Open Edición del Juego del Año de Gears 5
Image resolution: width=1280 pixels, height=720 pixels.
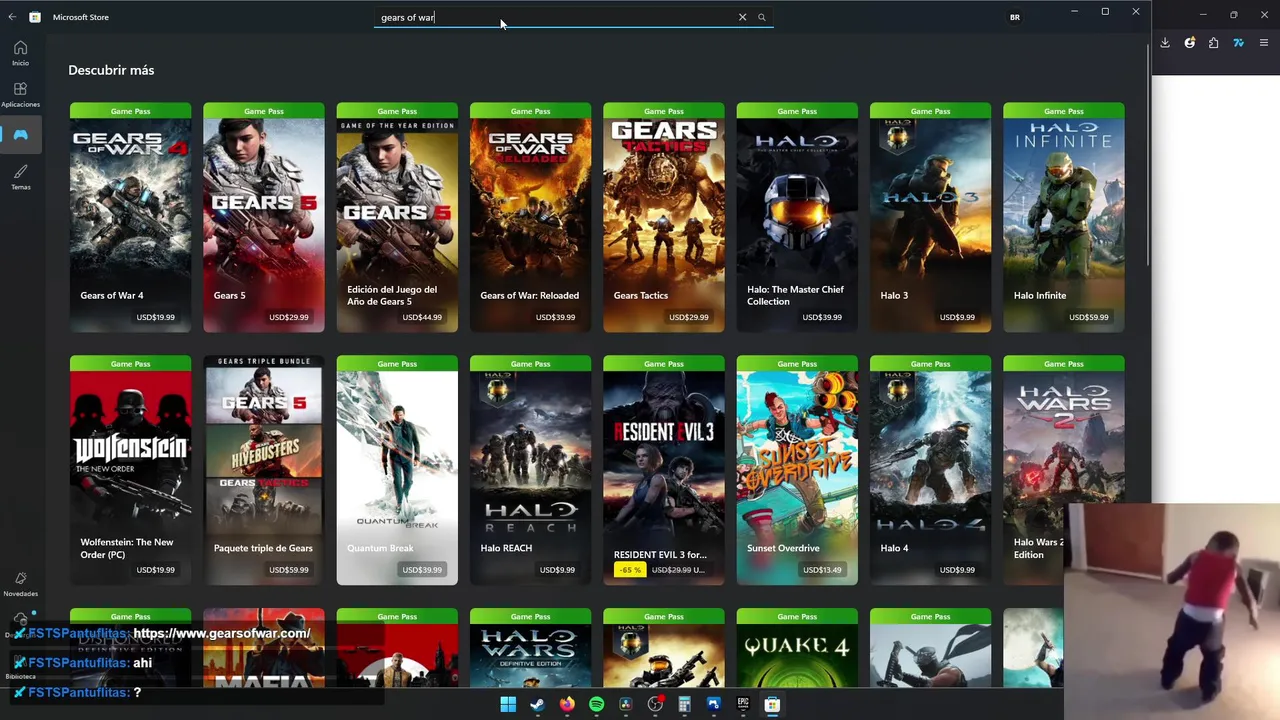pos(397,217)
